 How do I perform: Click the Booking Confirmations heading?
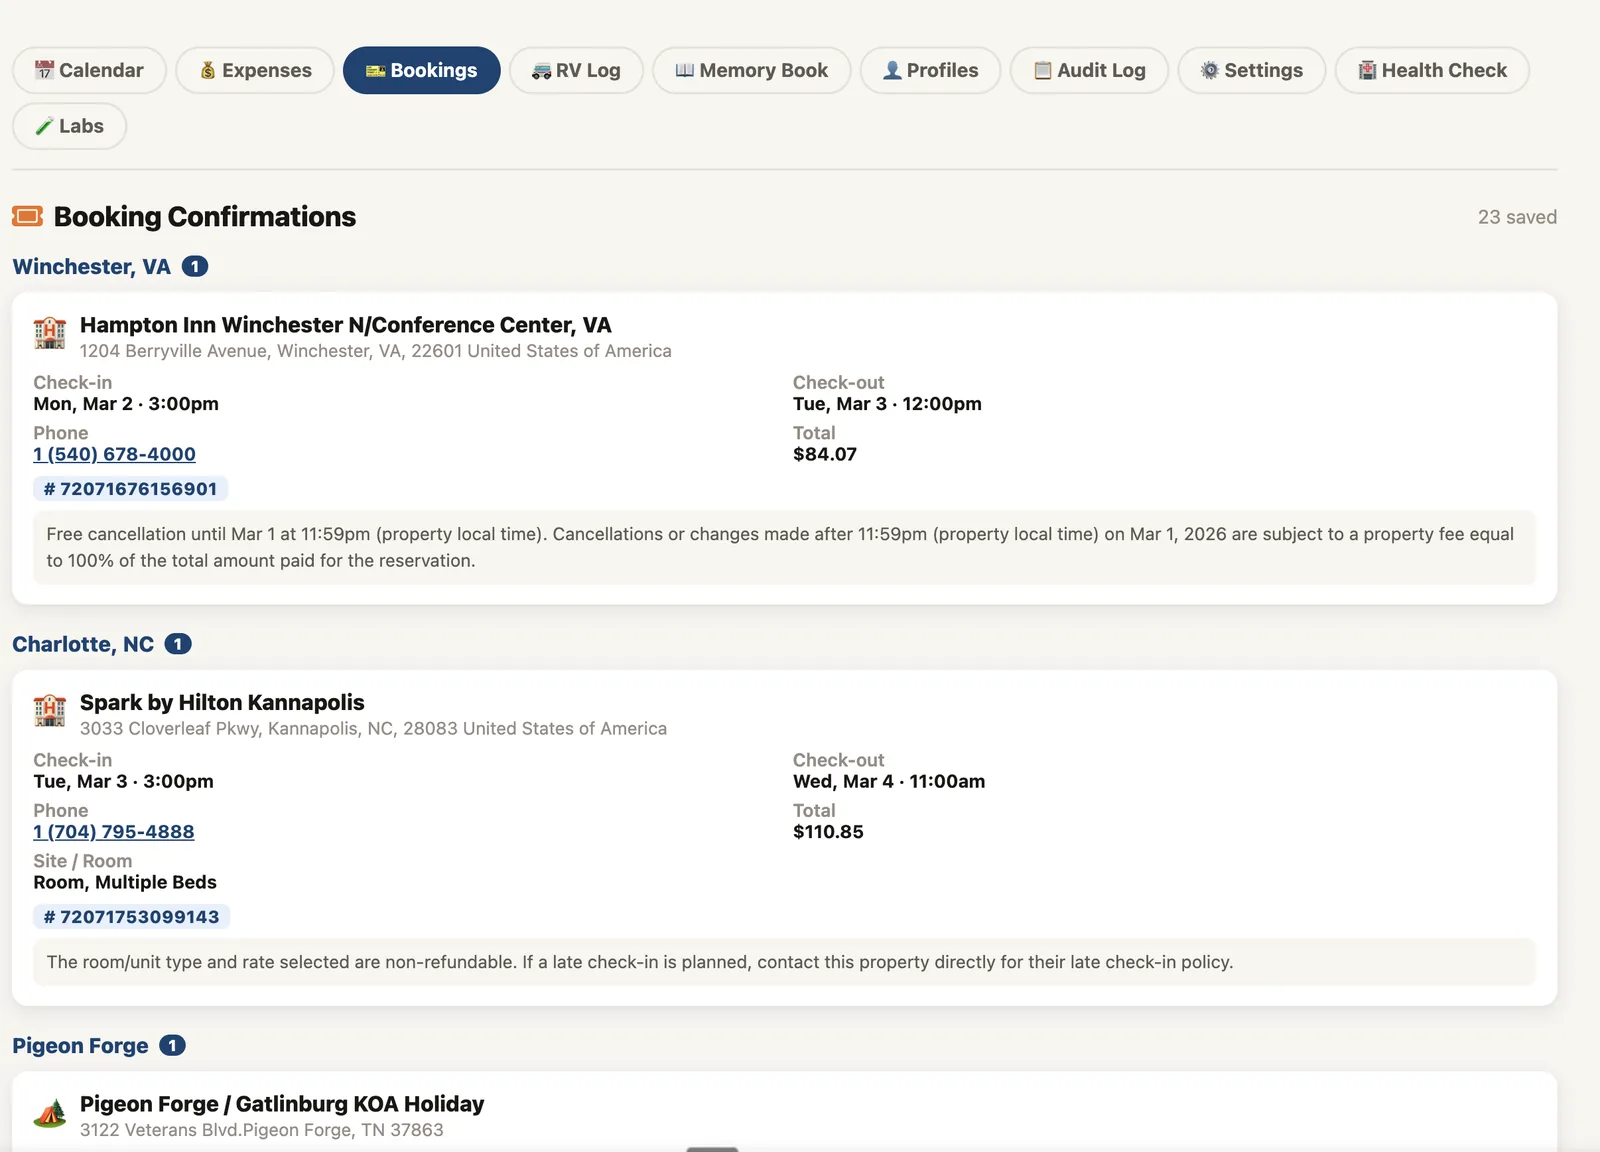click(204, 217)
